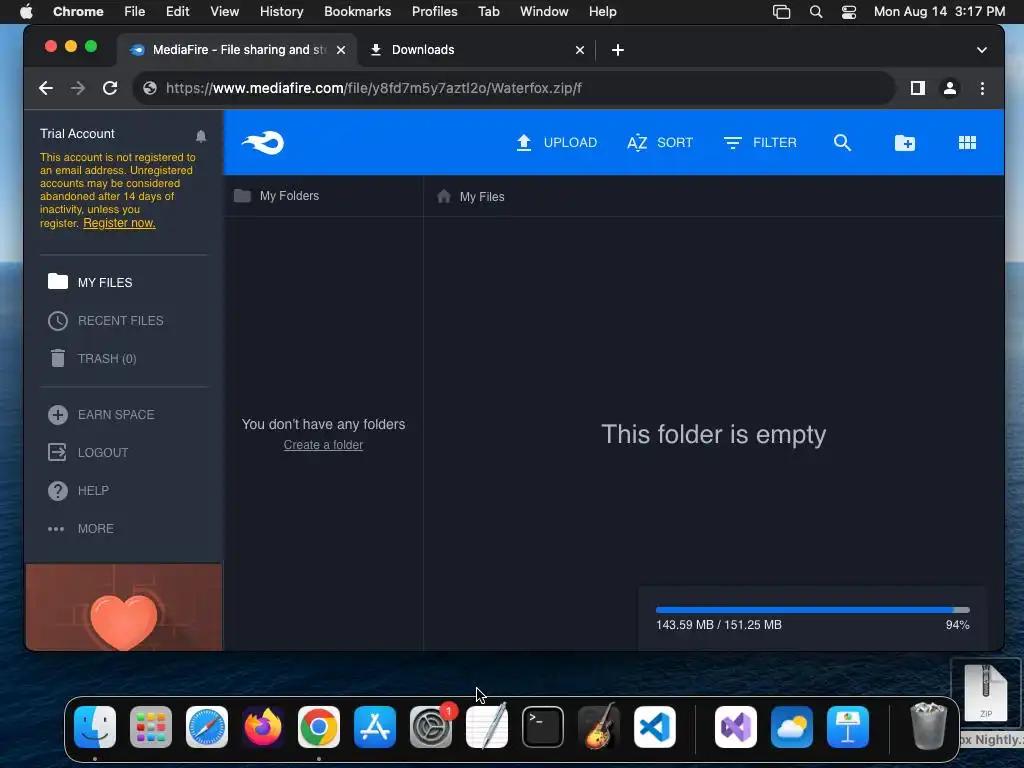Open the Filter options
1024x768 pixels.
click(x=760, y=142)
